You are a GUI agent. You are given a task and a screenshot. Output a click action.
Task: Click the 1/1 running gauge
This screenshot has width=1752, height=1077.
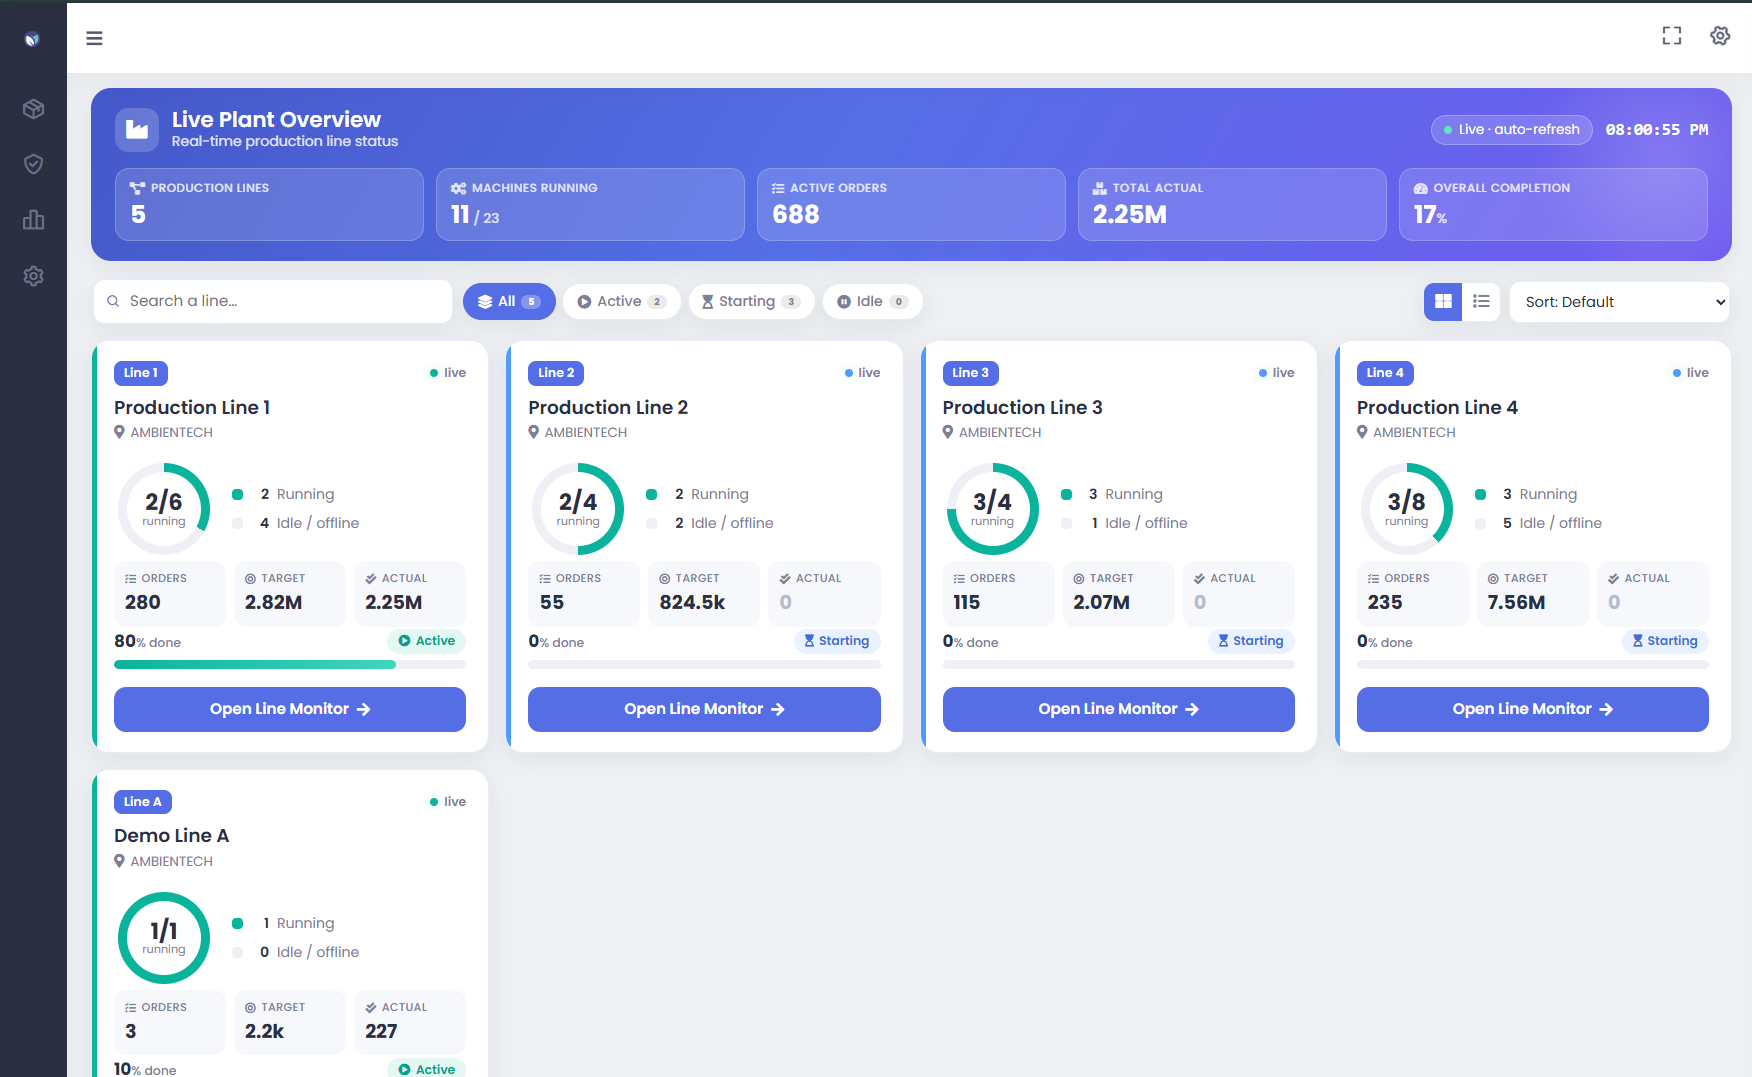164,938
